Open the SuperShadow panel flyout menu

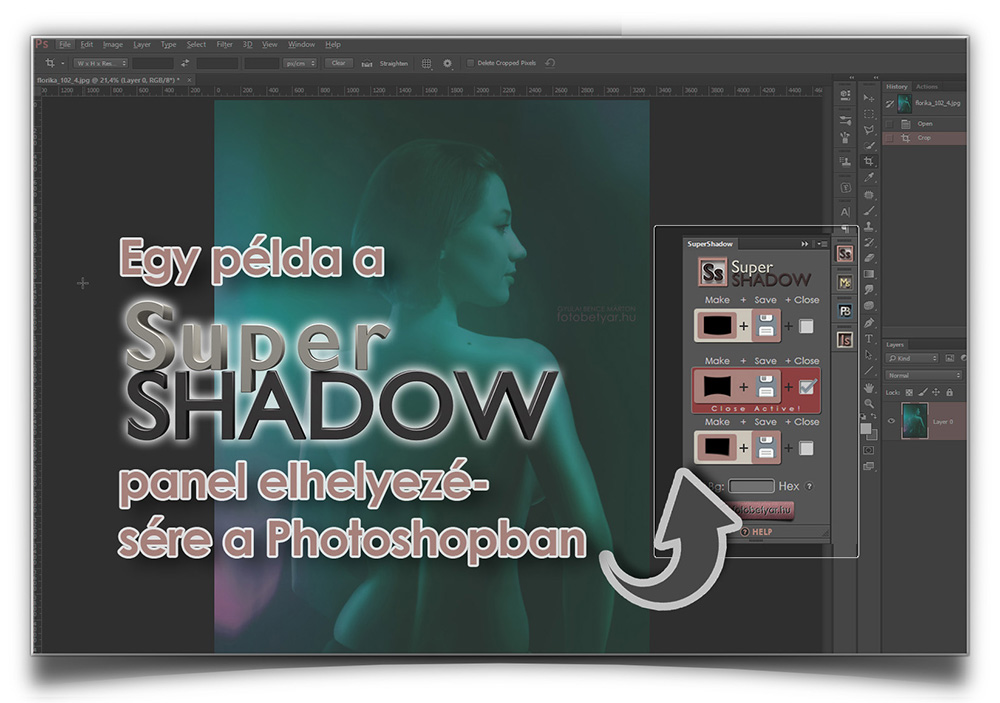[822, 244]
